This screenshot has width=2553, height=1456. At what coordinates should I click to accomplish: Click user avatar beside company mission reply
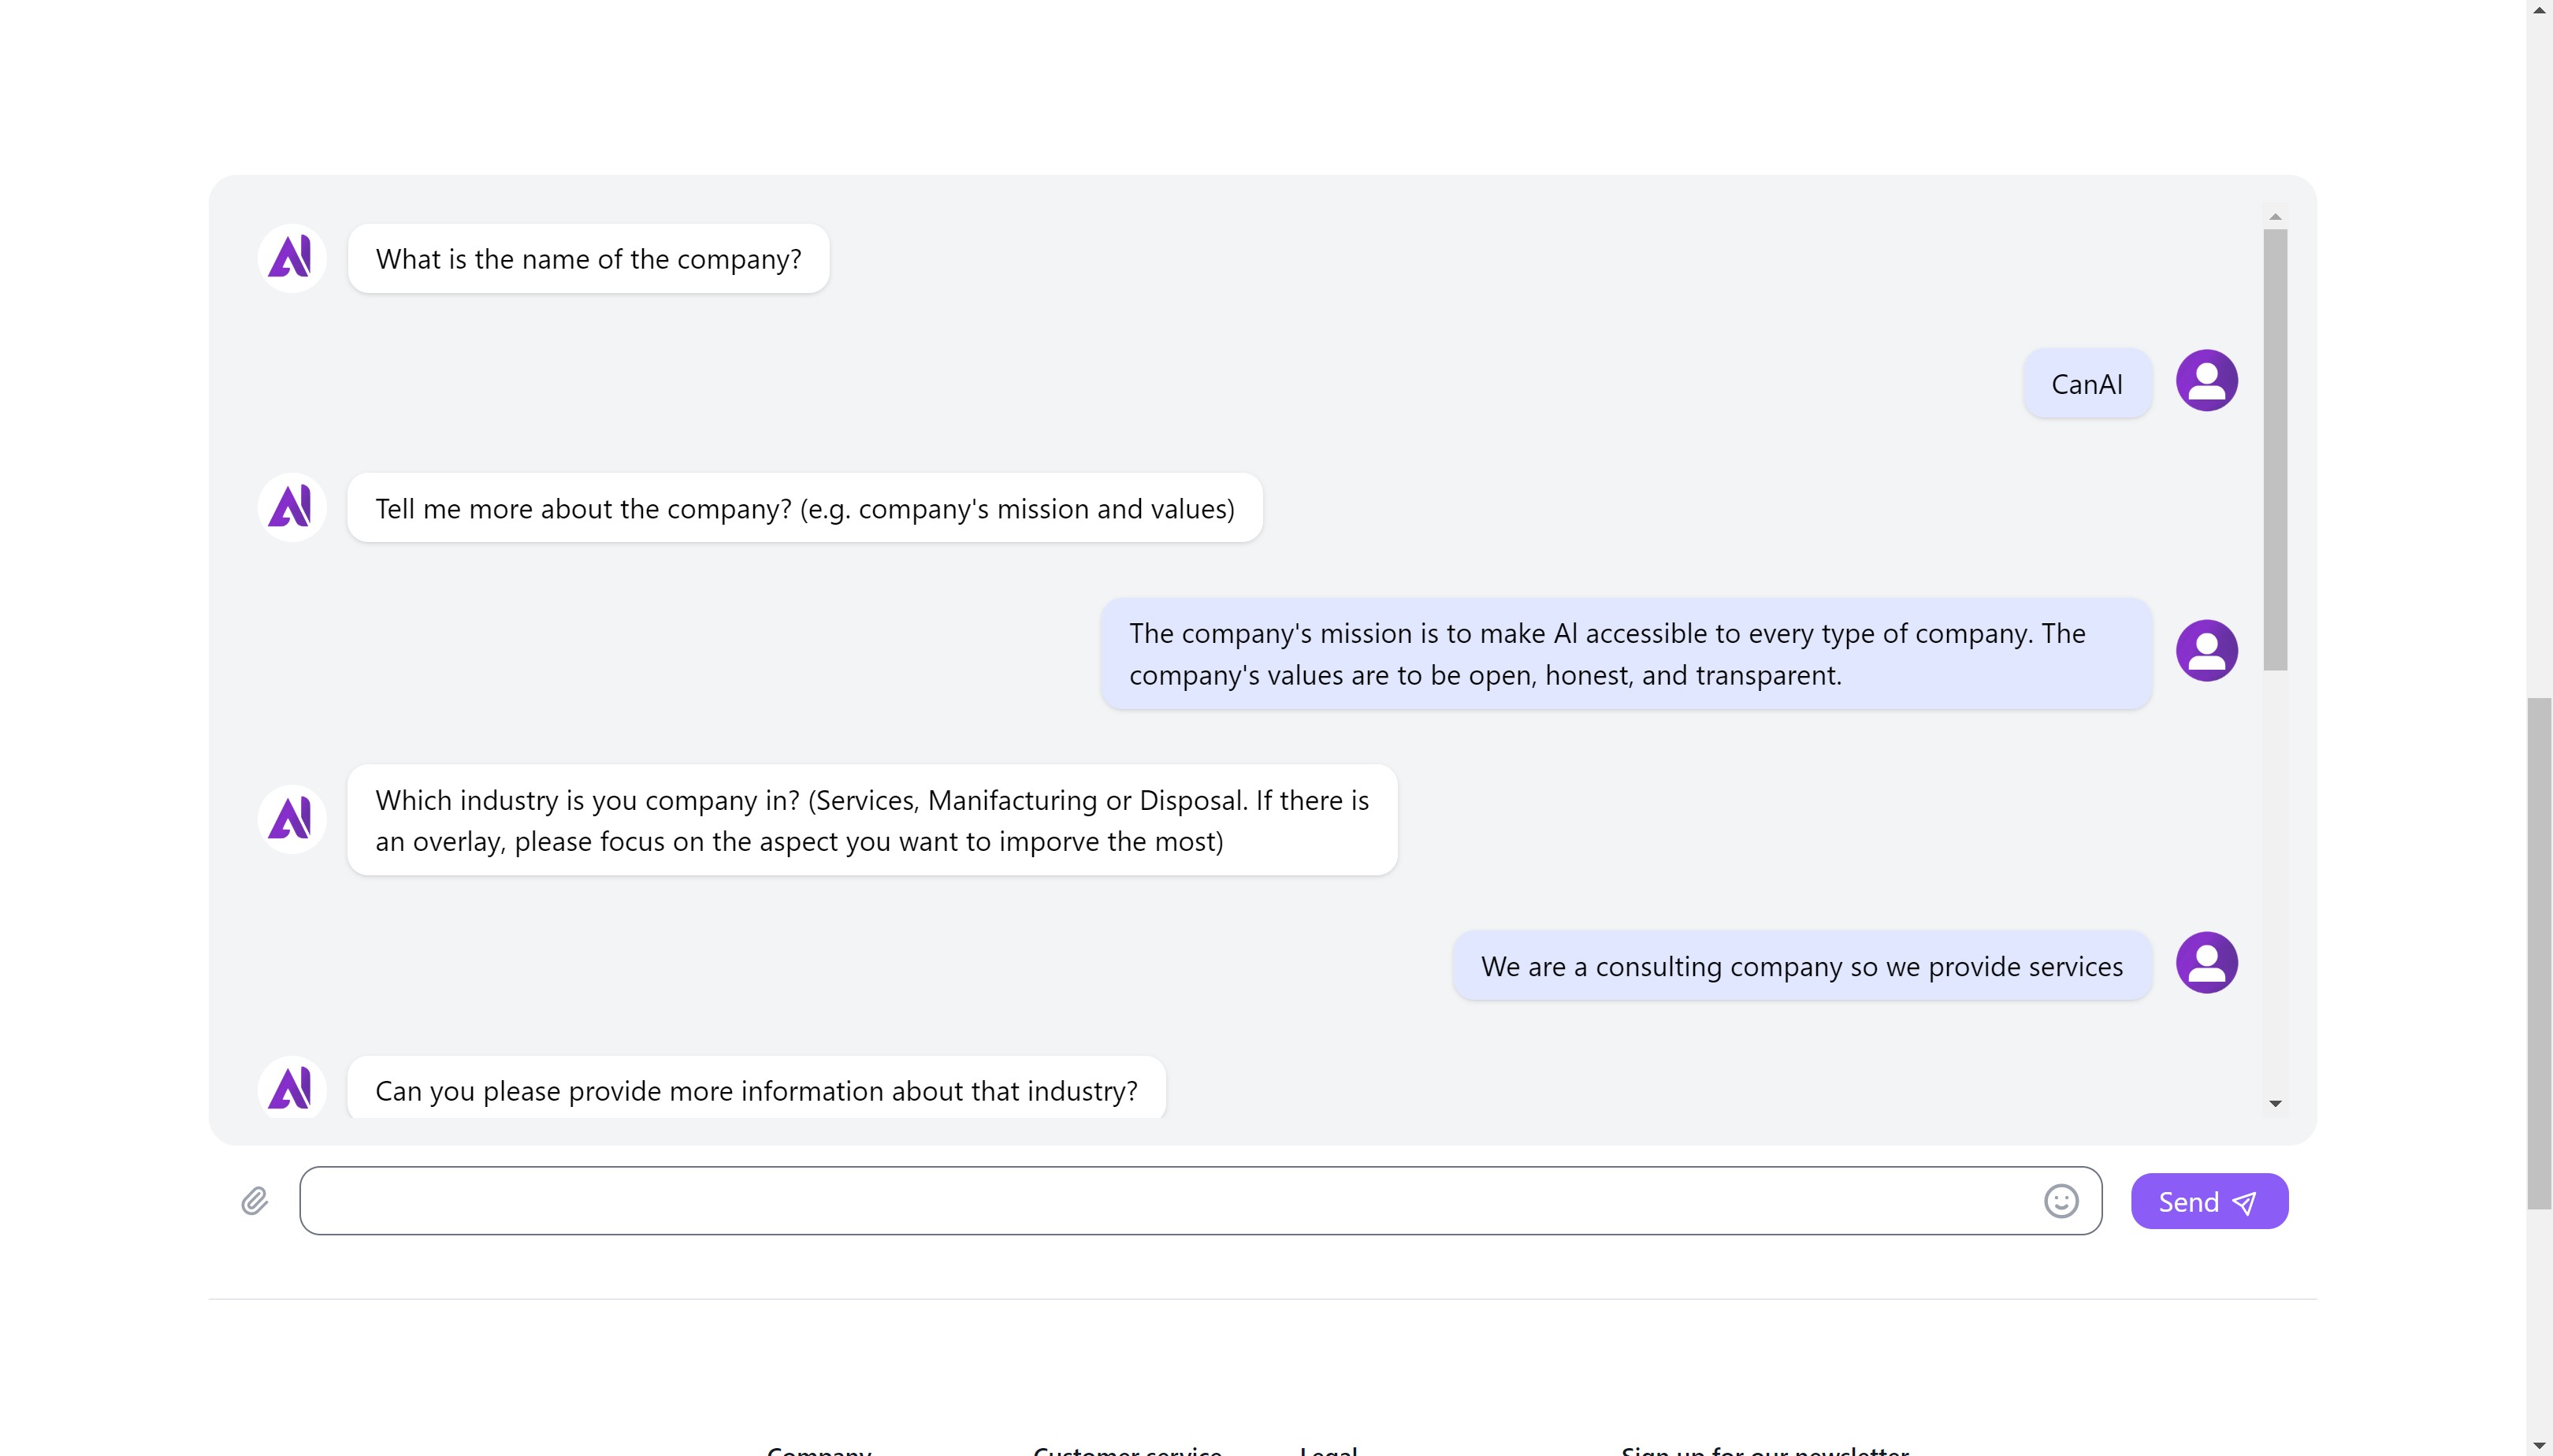point(2206,651)
